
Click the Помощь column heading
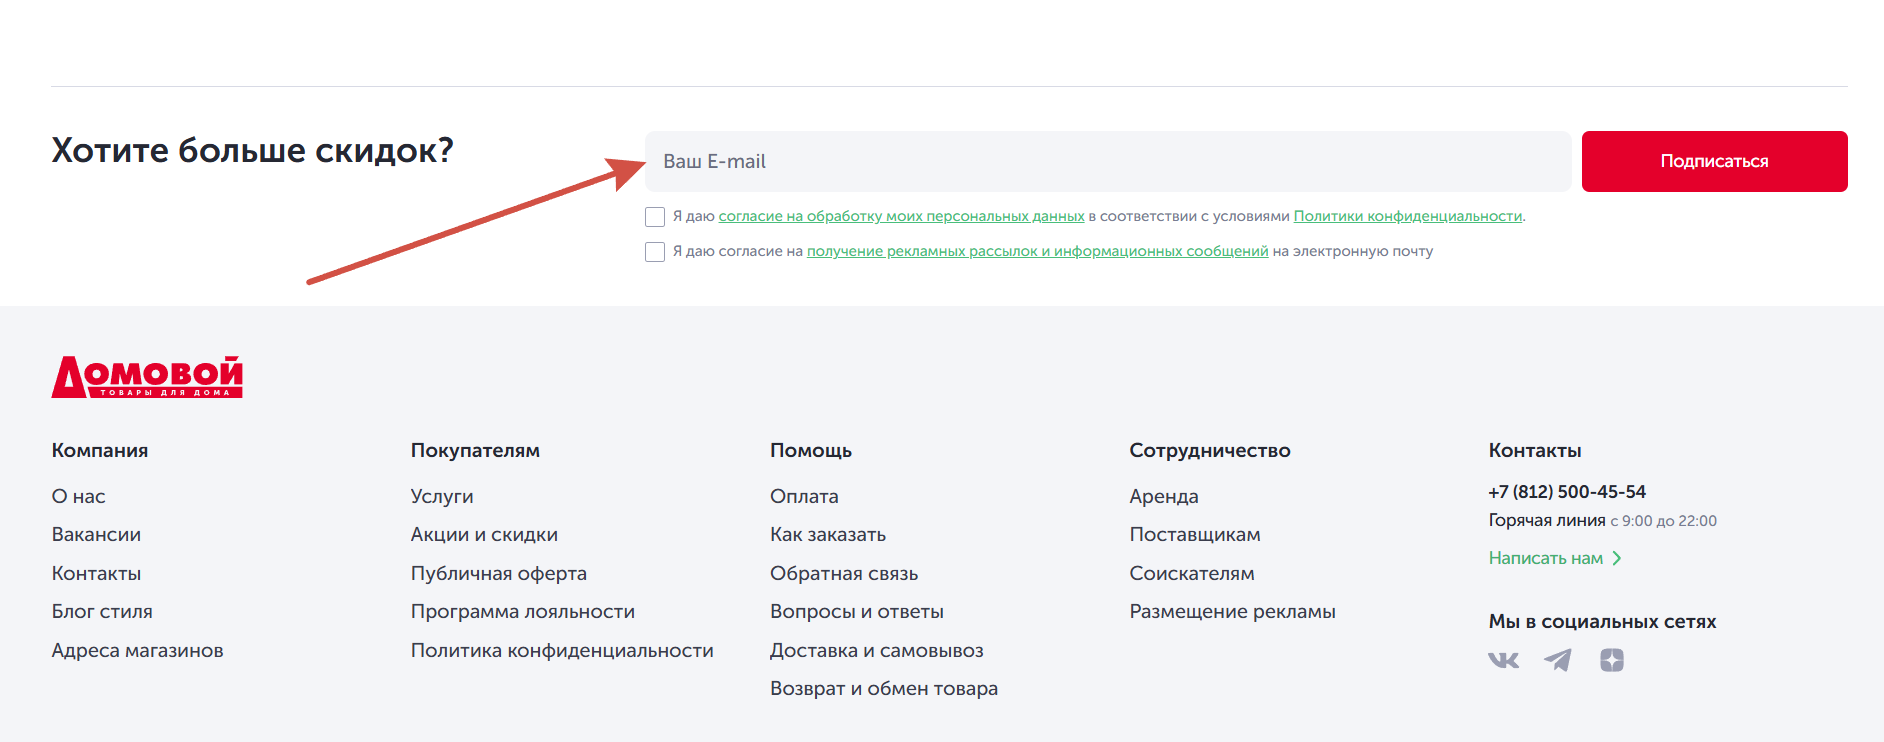tap(811, 450)
